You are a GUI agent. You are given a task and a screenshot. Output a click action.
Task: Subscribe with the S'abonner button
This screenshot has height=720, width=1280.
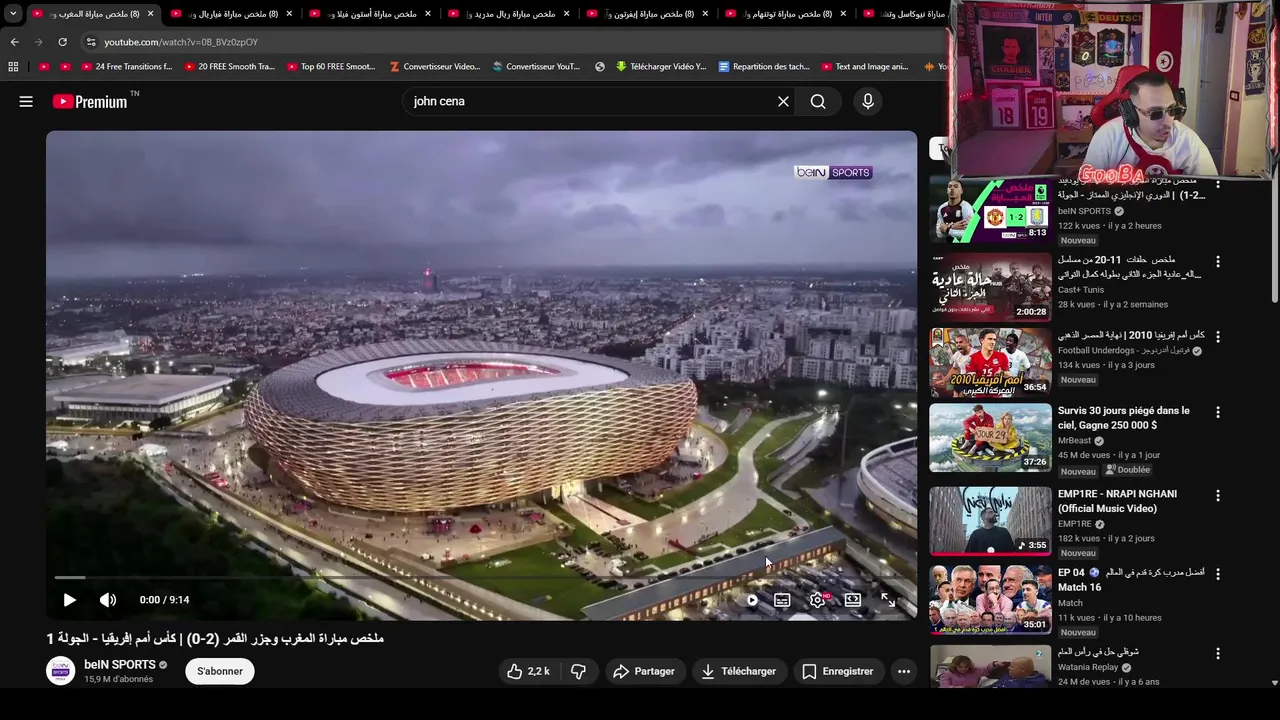[x=220, y=671]
